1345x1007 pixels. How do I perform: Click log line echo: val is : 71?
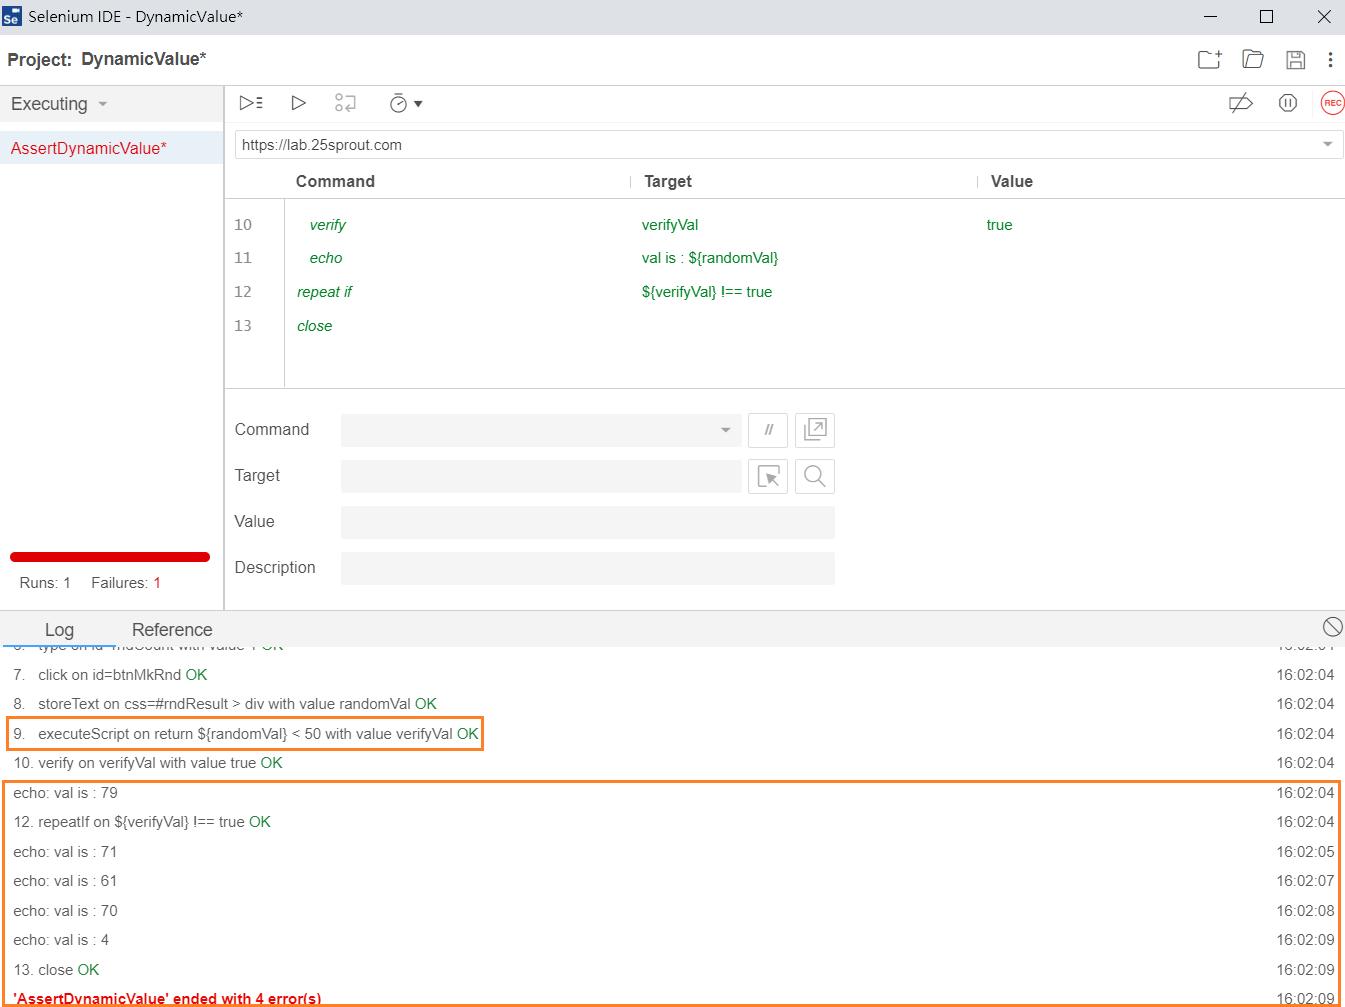(x=65, y=852)
